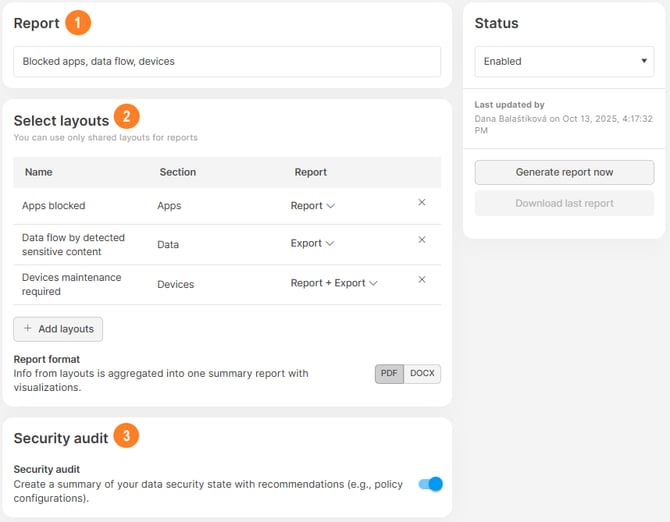Click the Add layouts button
Viewport: 670px width, 522px height.
(58, 329)
